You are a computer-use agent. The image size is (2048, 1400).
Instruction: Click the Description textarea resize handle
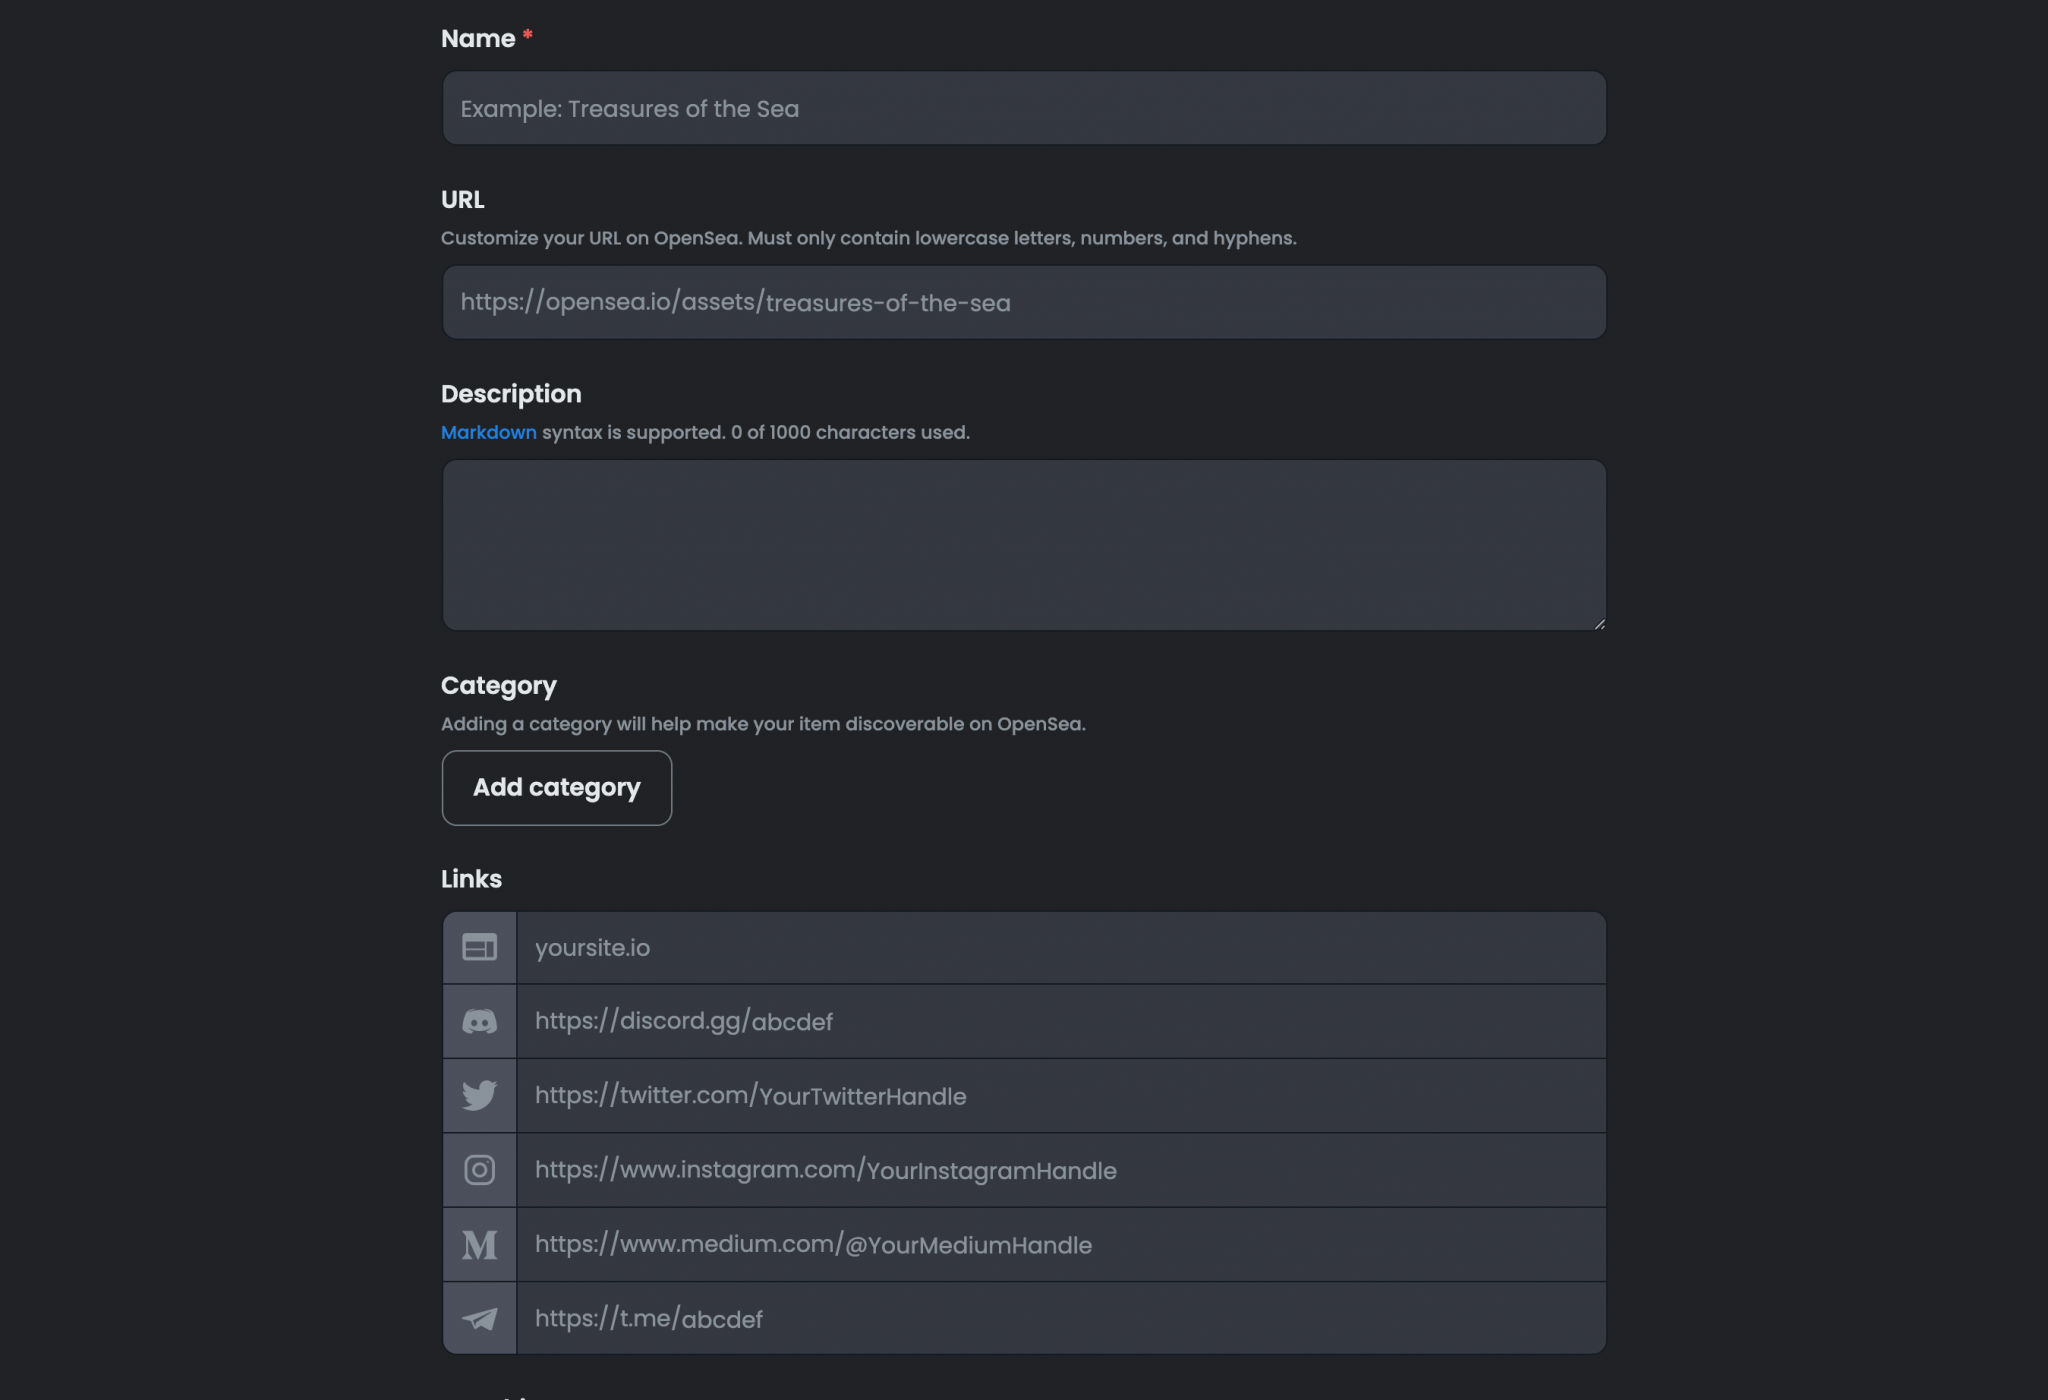point(1598,622)
